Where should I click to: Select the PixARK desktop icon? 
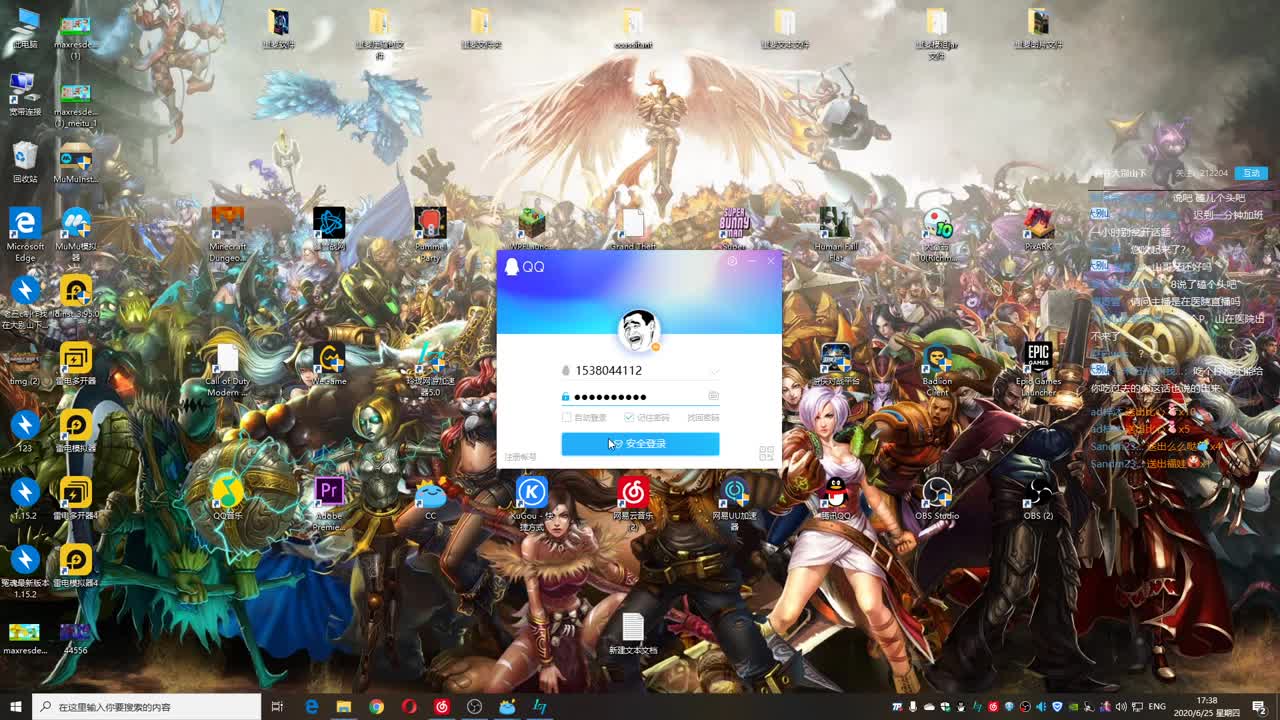click(1038, 228)
